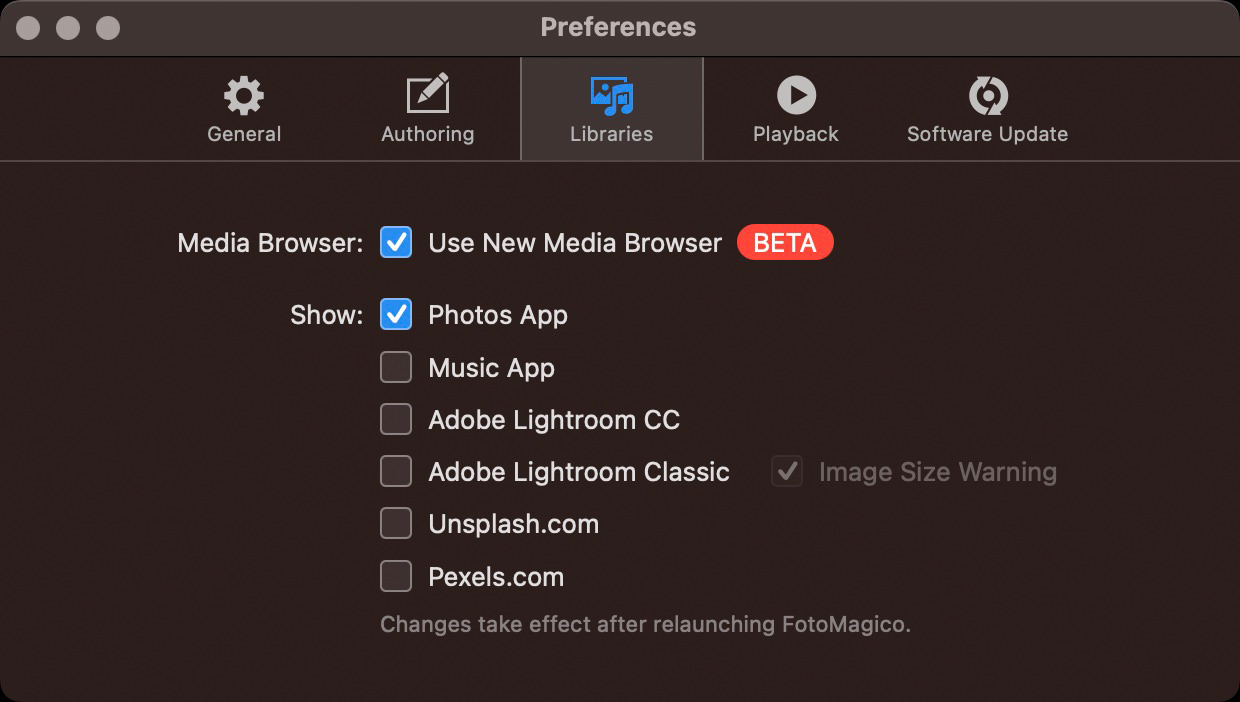
Task: Check the Adobe Lightroom Classic box
Action: [x=396, y=472]
